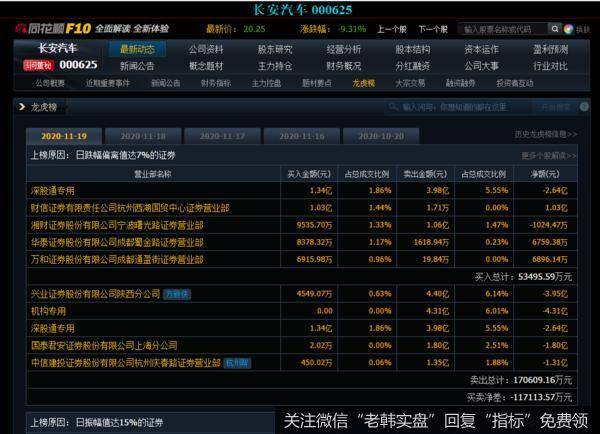Screen dimensions: 600x434
Task: Switch to the 2020-10-20 date tab
Action: (x=381, y=136)
